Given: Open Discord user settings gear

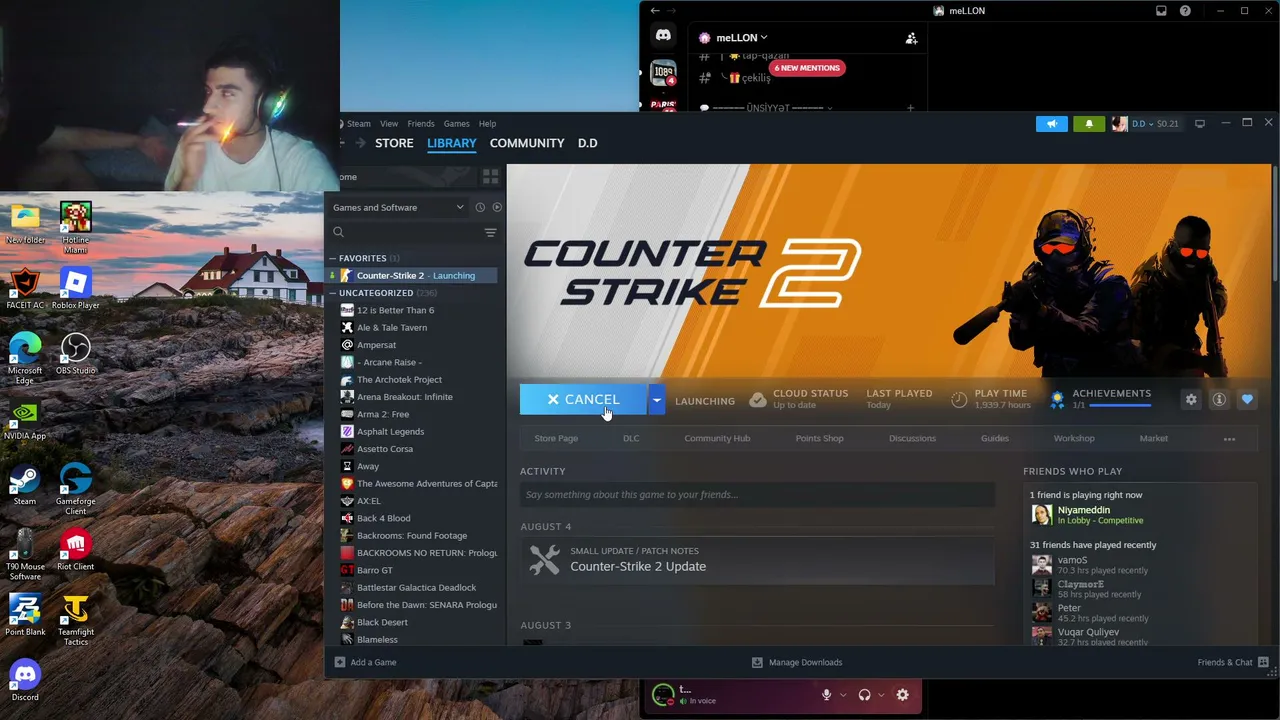Looking at the screenshot, I should click(x=902, y=695).
